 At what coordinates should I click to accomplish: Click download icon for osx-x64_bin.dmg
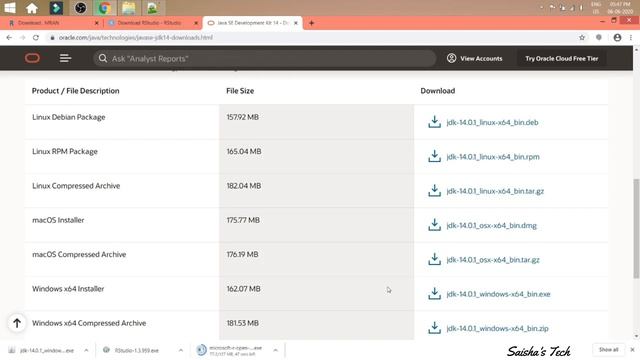point(434,224)
